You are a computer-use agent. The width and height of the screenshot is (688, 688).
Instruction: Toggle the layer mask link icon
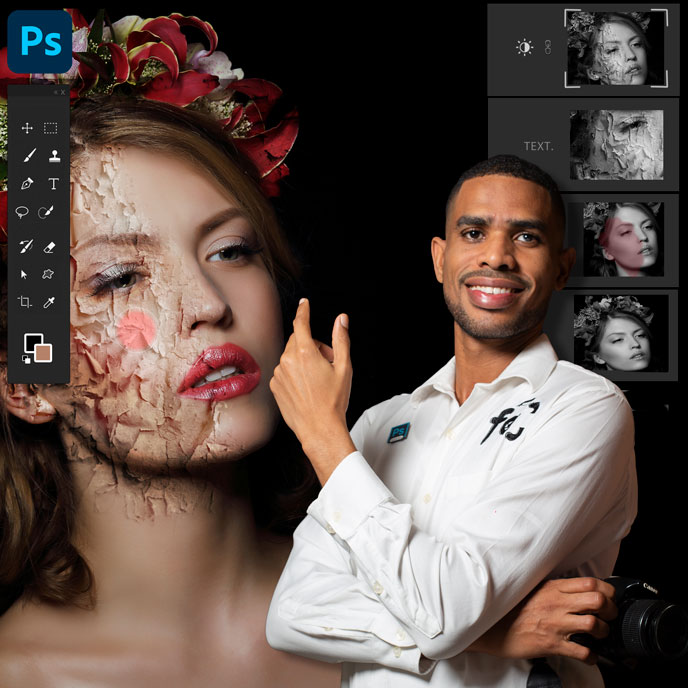(x=547, y=47)
